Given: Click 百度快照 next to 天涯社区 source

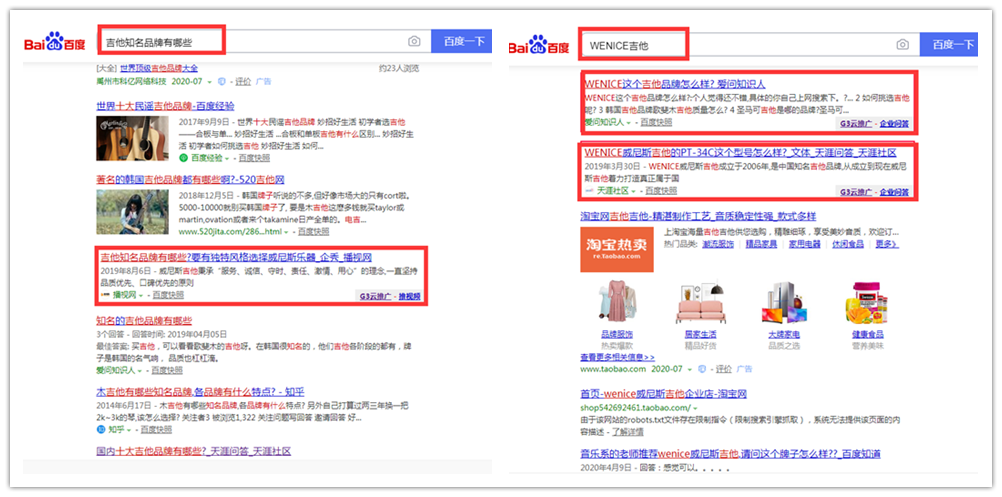Looking at the screenshot, I should coord(661,191).
